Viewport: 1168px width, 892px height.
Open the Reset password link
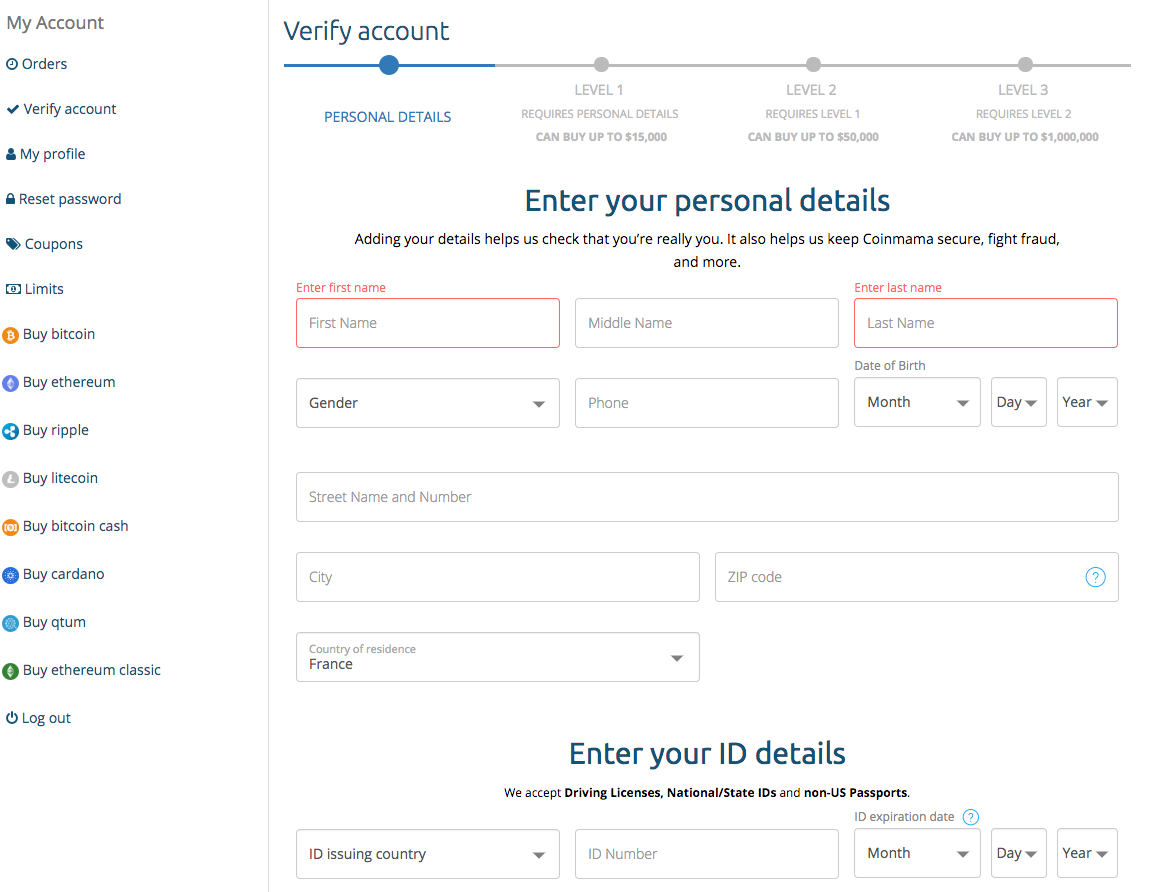63,199
